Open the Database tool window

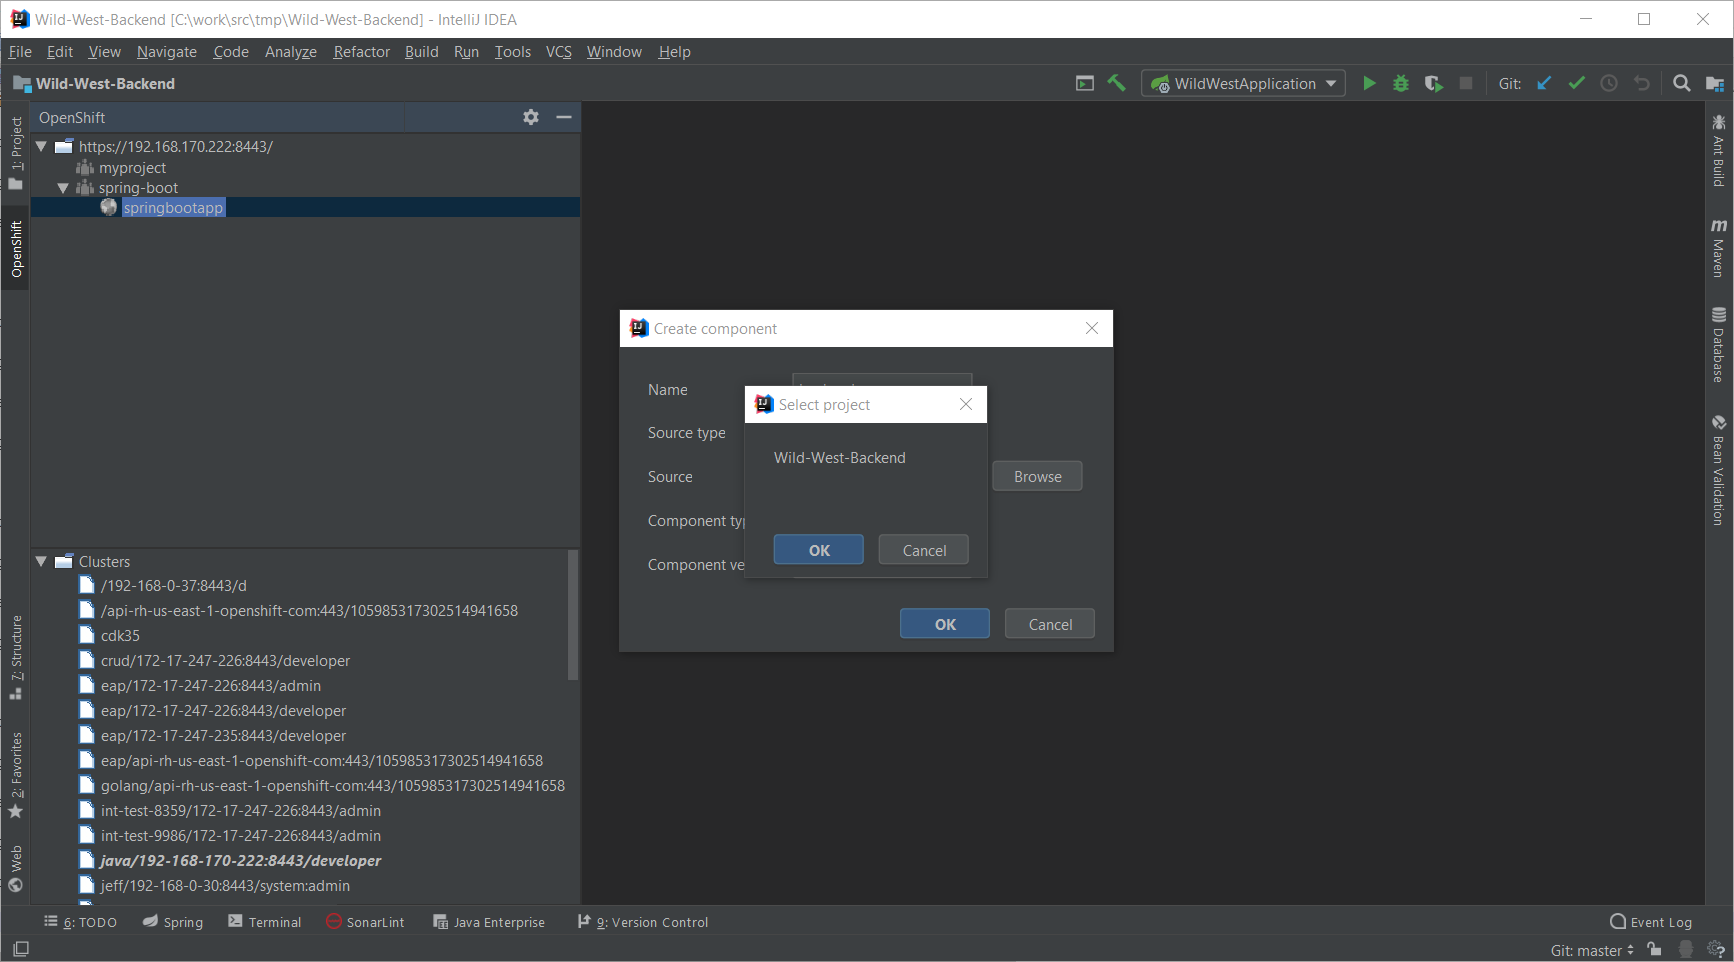click(x=1718, y=344)
